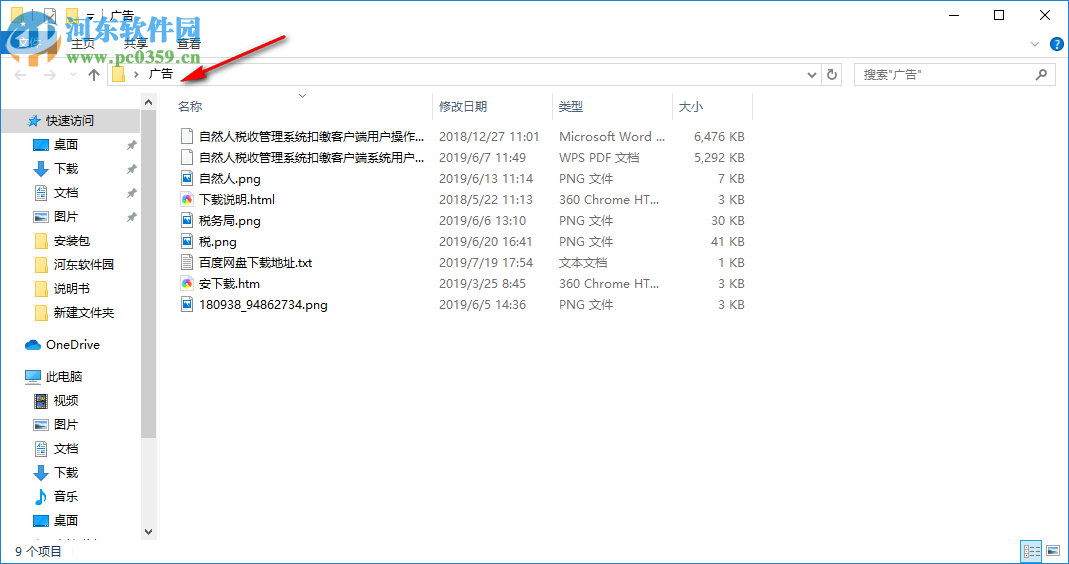Refresh the 广告 folder view
Viewport: 1069px width, 564px height.
[x=832, y=74]
